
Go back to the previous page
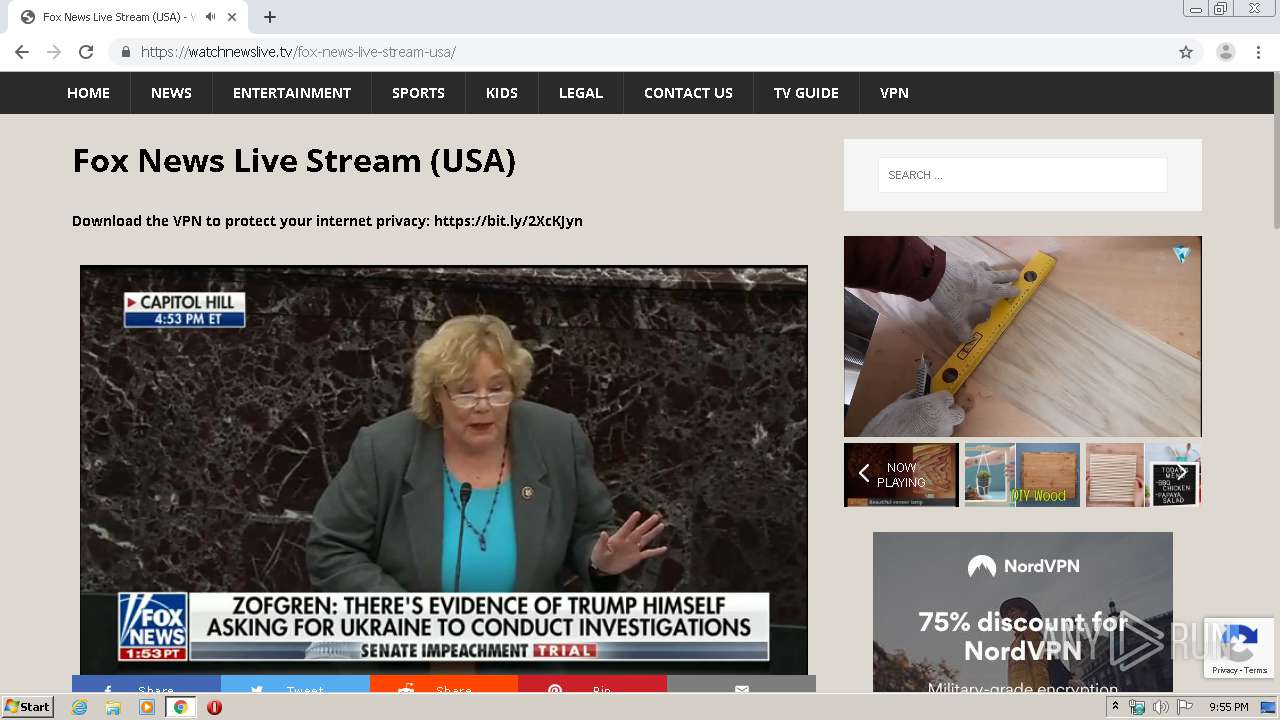coord(22,52)
